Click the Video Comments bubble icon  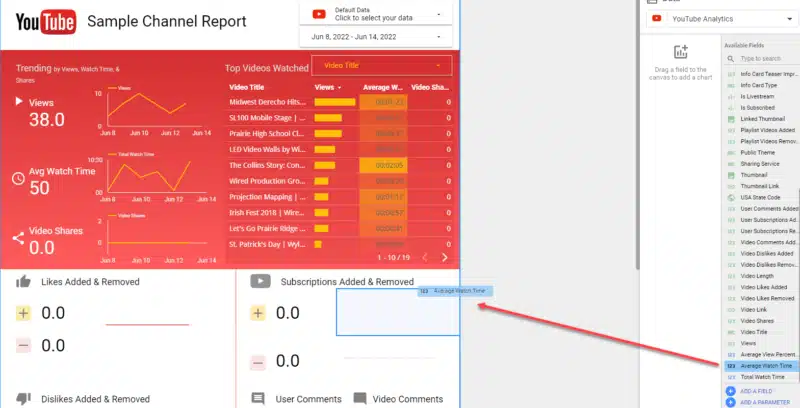point(360,398)
